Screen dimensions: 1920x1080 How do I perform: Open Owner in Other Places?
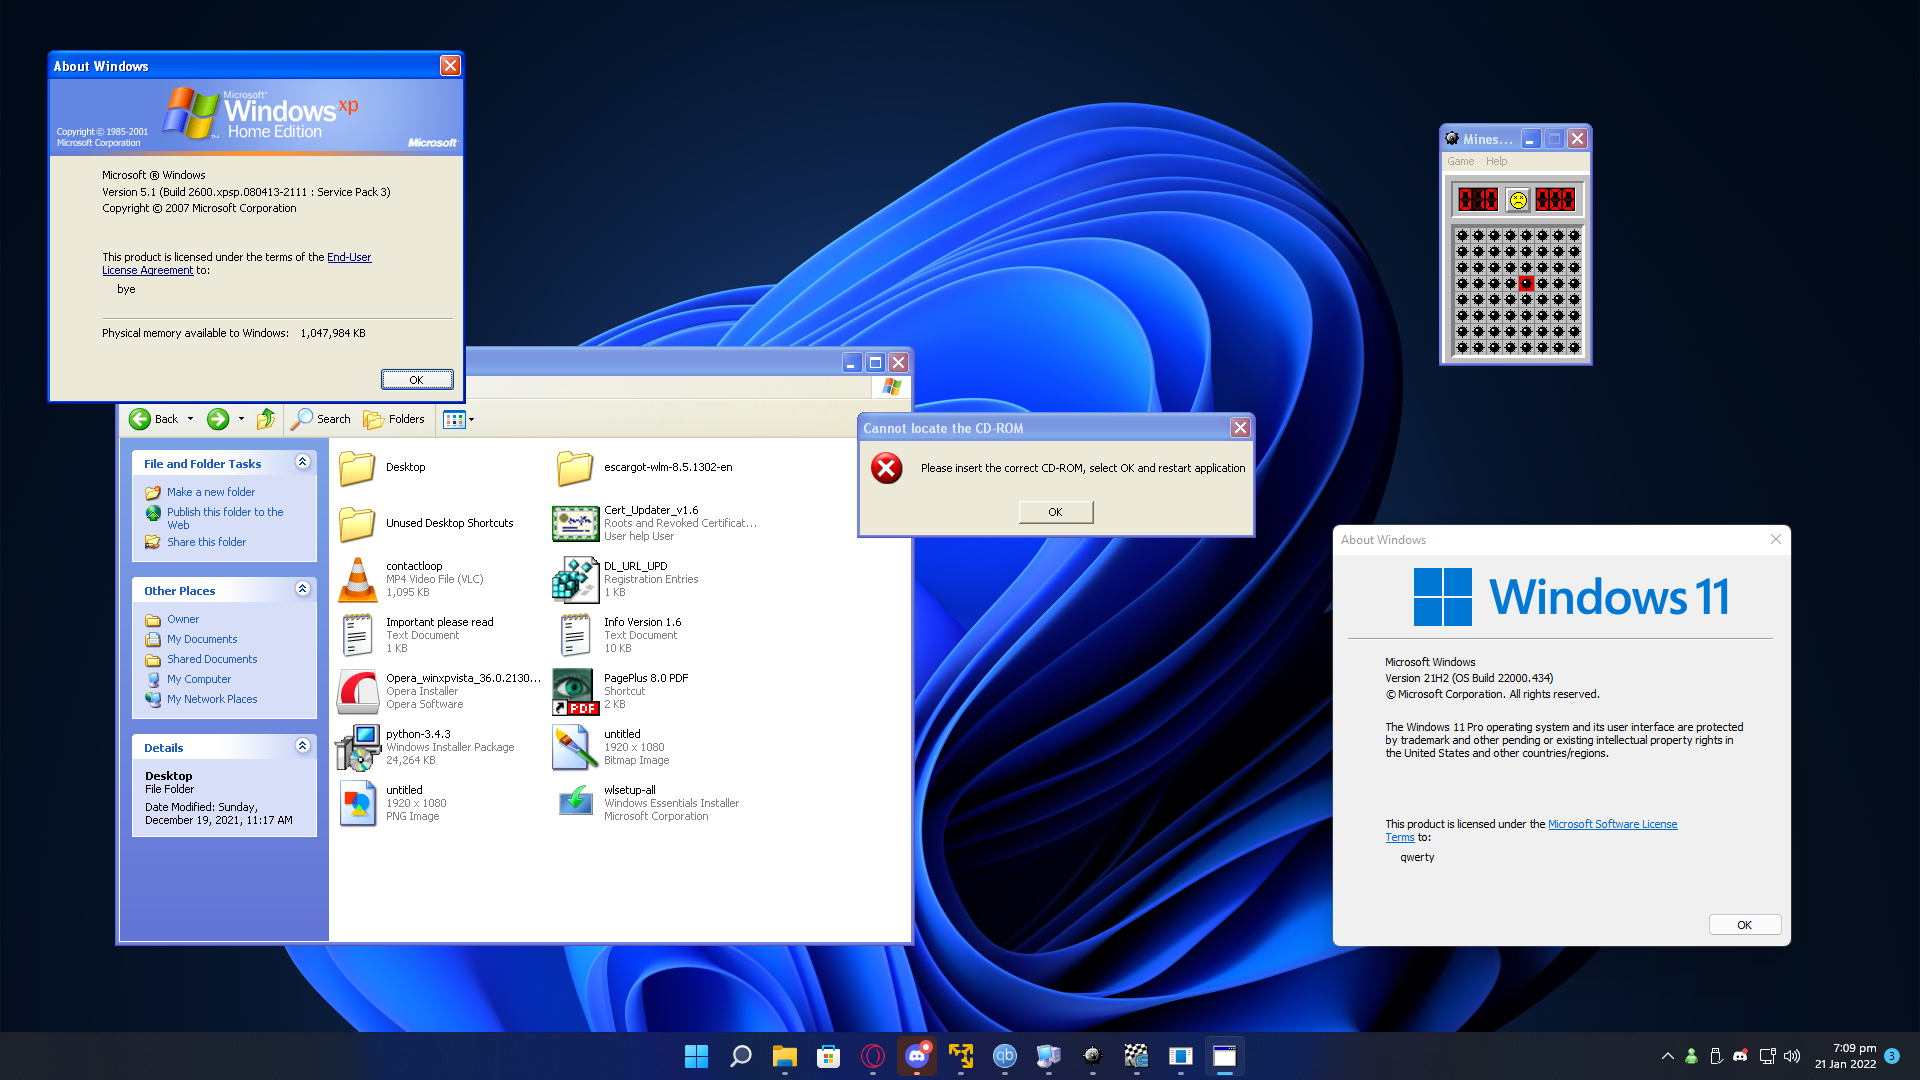(x=183, y=619)
